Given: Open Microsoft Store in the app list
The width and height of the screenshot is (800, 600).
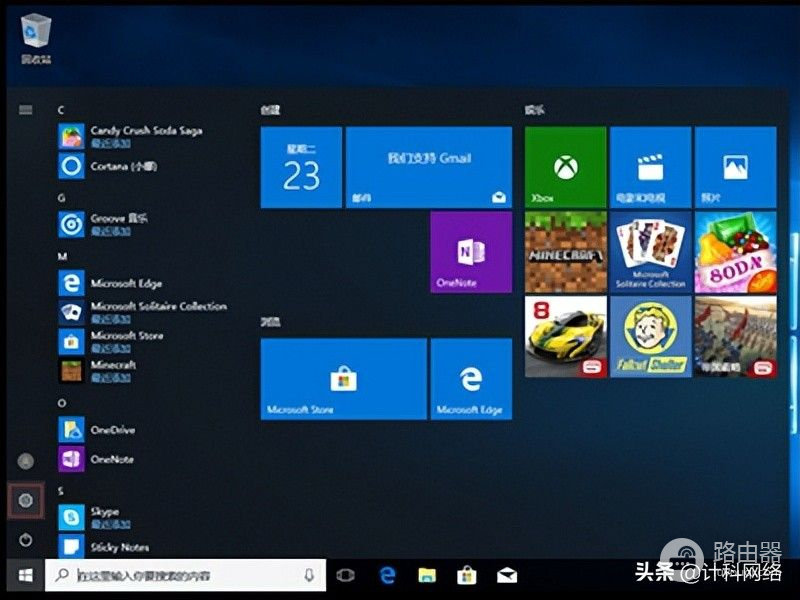Looking at the screenshot, I should (x=111, y=342).
